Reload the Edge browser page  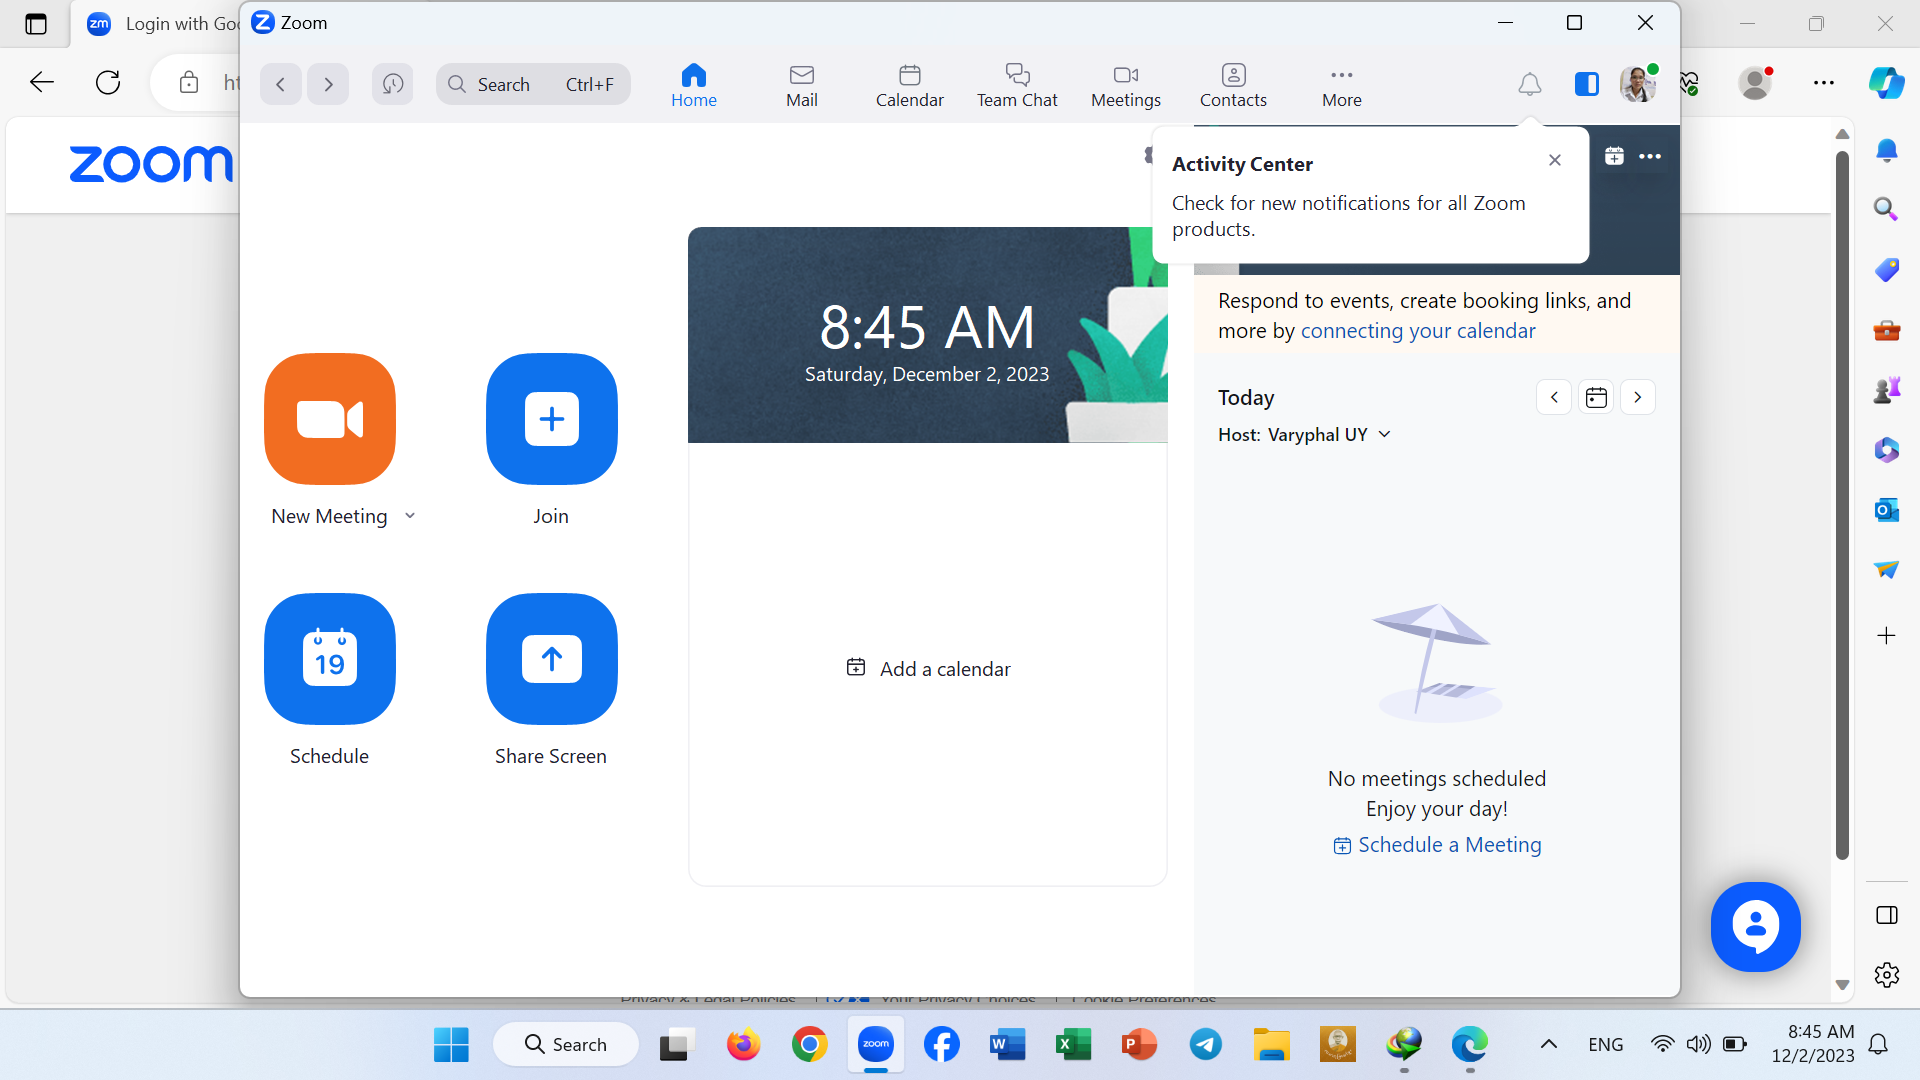[x=108, y=82]
